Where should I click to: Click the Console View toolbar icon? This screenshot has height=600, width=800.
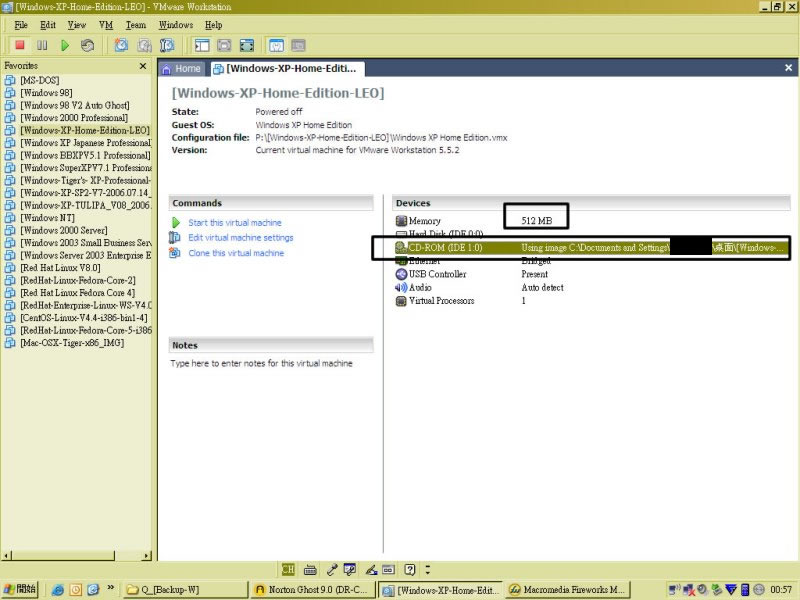tap(298, 45)
